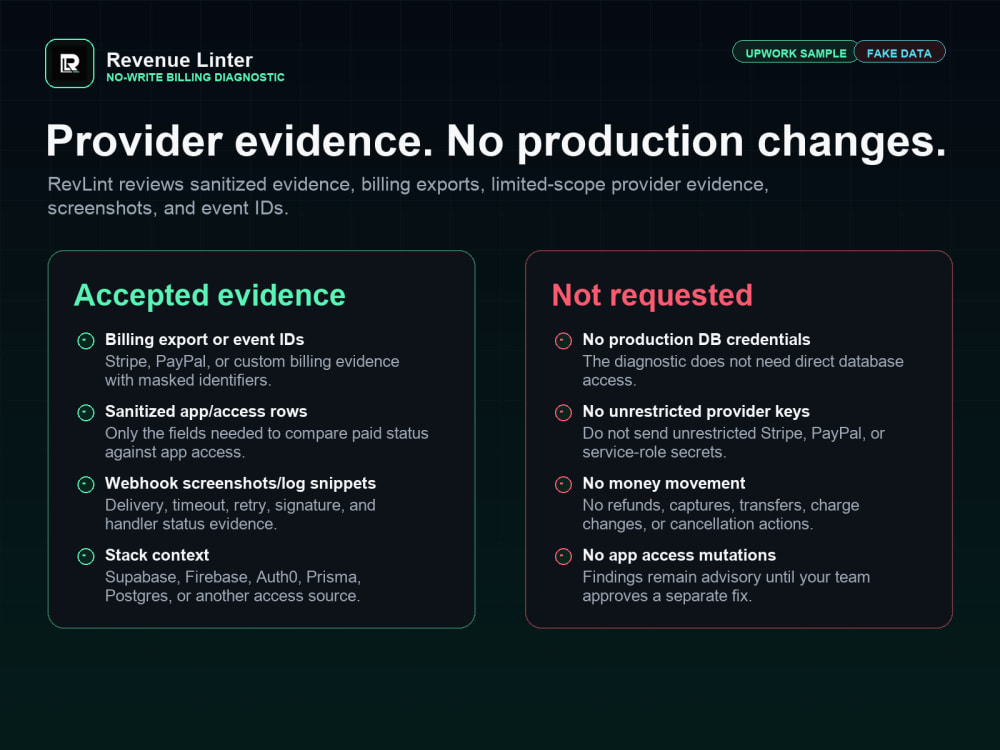Screen dimensions: 1000x750
Task: Click the 'NO-WRITE BILLING DIAGNOSTIC' subtitle
Action: point(195,77)
